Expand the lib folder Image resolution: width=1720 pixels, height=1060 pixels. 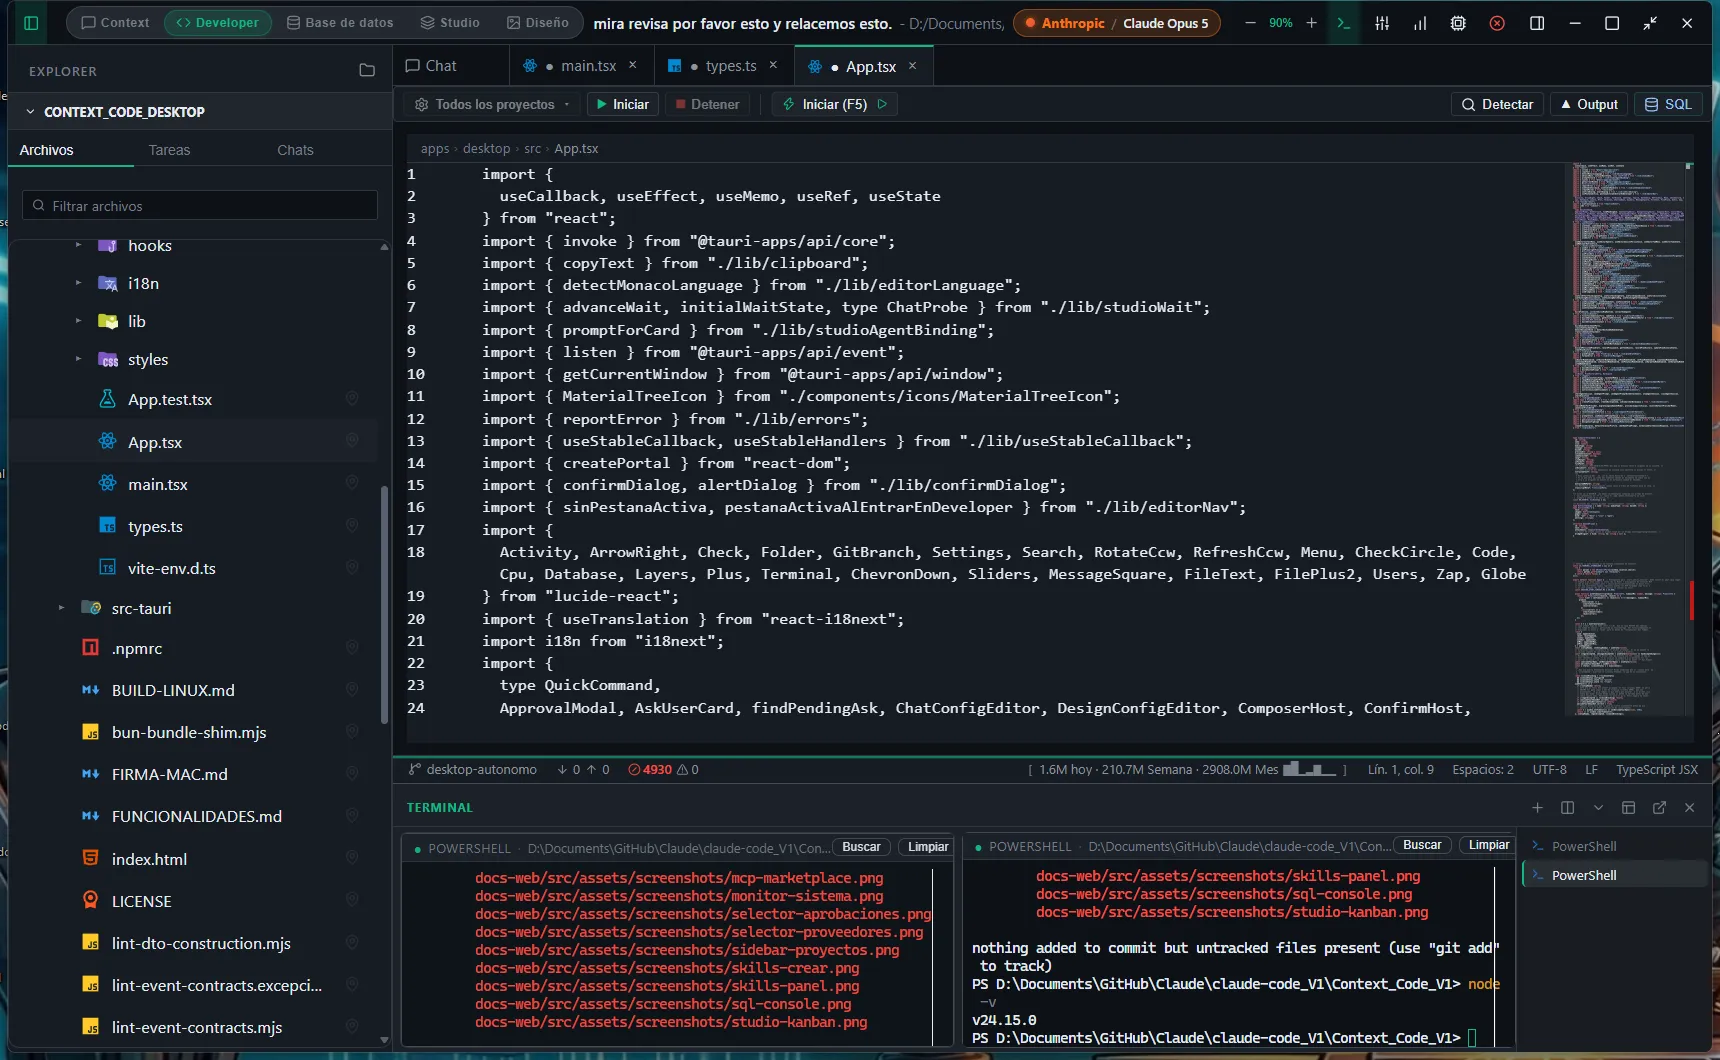pyautogui.click(x=78, y=321)
